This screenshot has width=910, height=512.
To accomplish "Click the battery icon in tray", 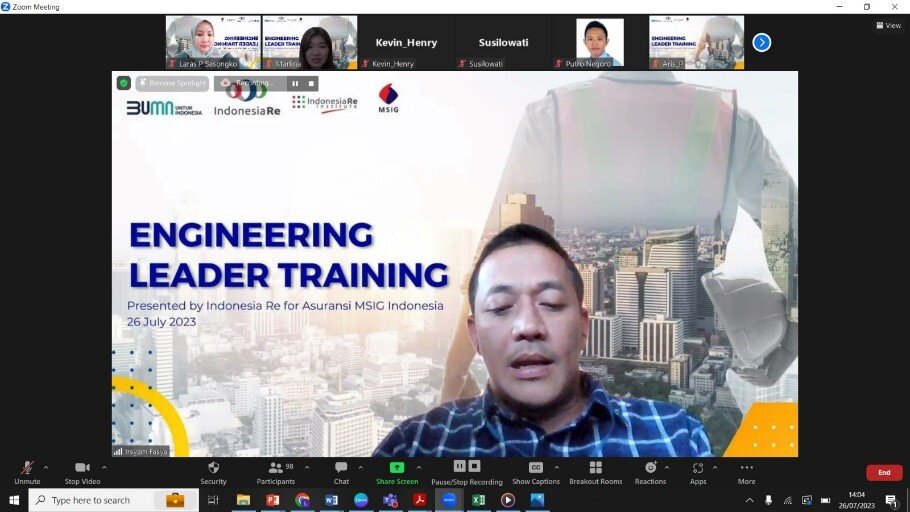I will pyautogui.click(x=825, y=500).
